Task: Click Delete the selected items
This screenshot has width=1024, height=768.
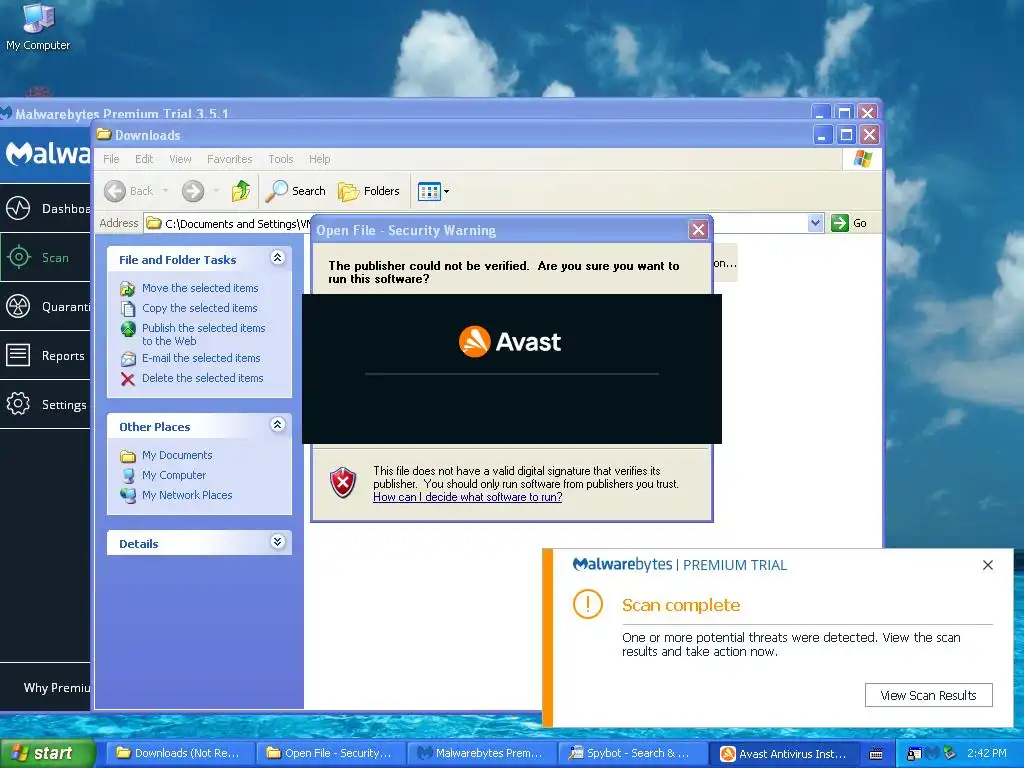Action: [202, 378]
